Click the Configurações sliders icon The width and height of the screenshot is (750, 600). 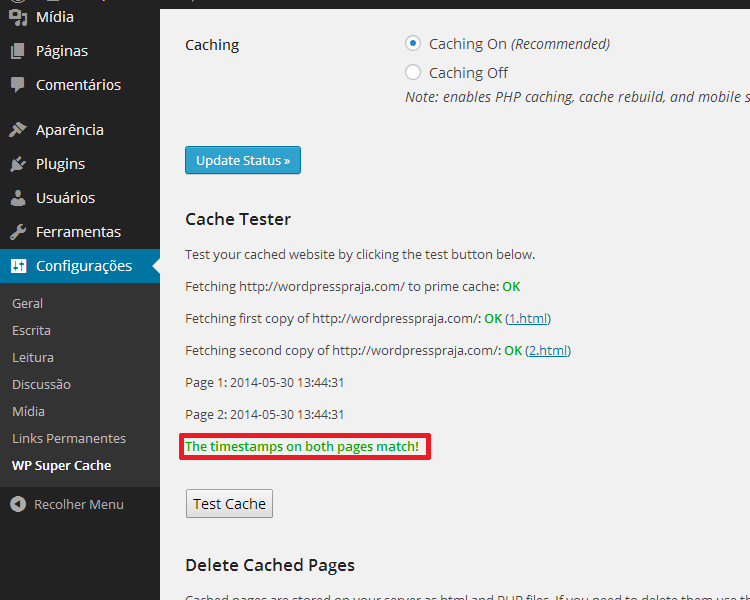pos(18,266)
